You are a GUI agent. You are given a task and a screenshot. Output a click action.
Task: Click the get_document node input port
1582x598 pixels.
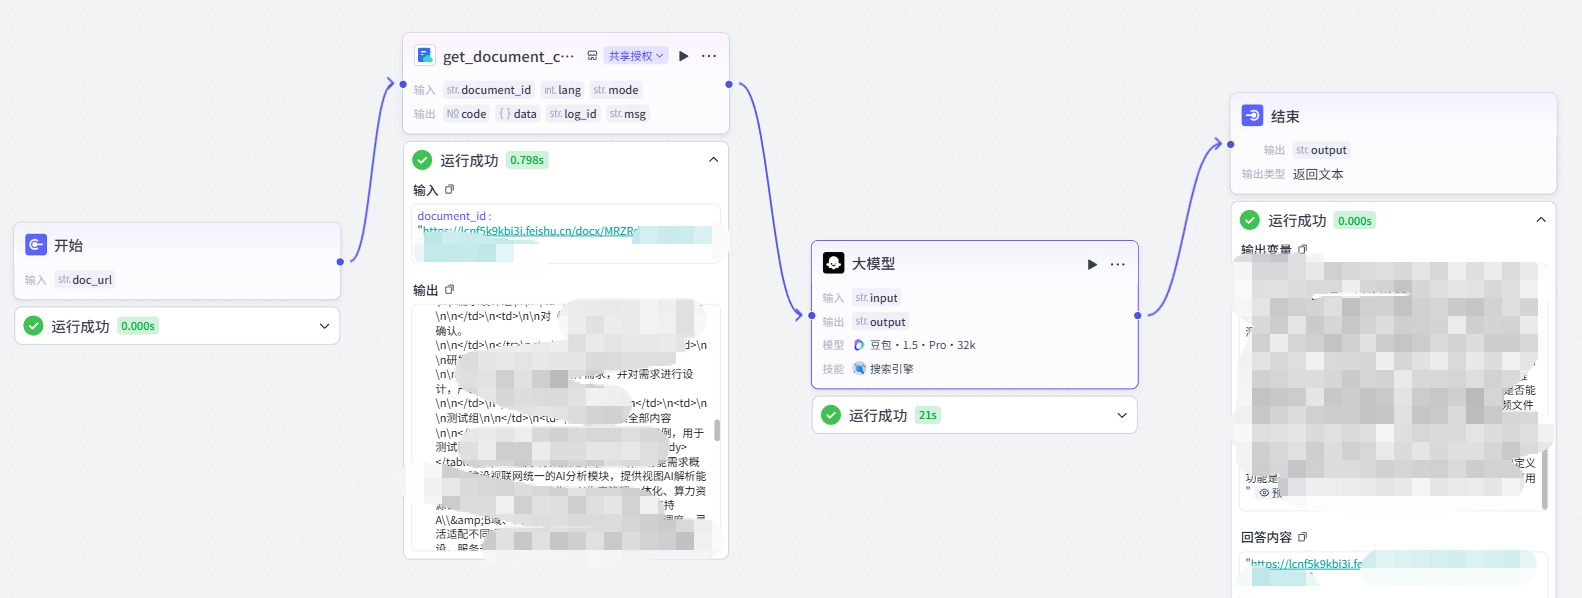click(x=403, y=84)
